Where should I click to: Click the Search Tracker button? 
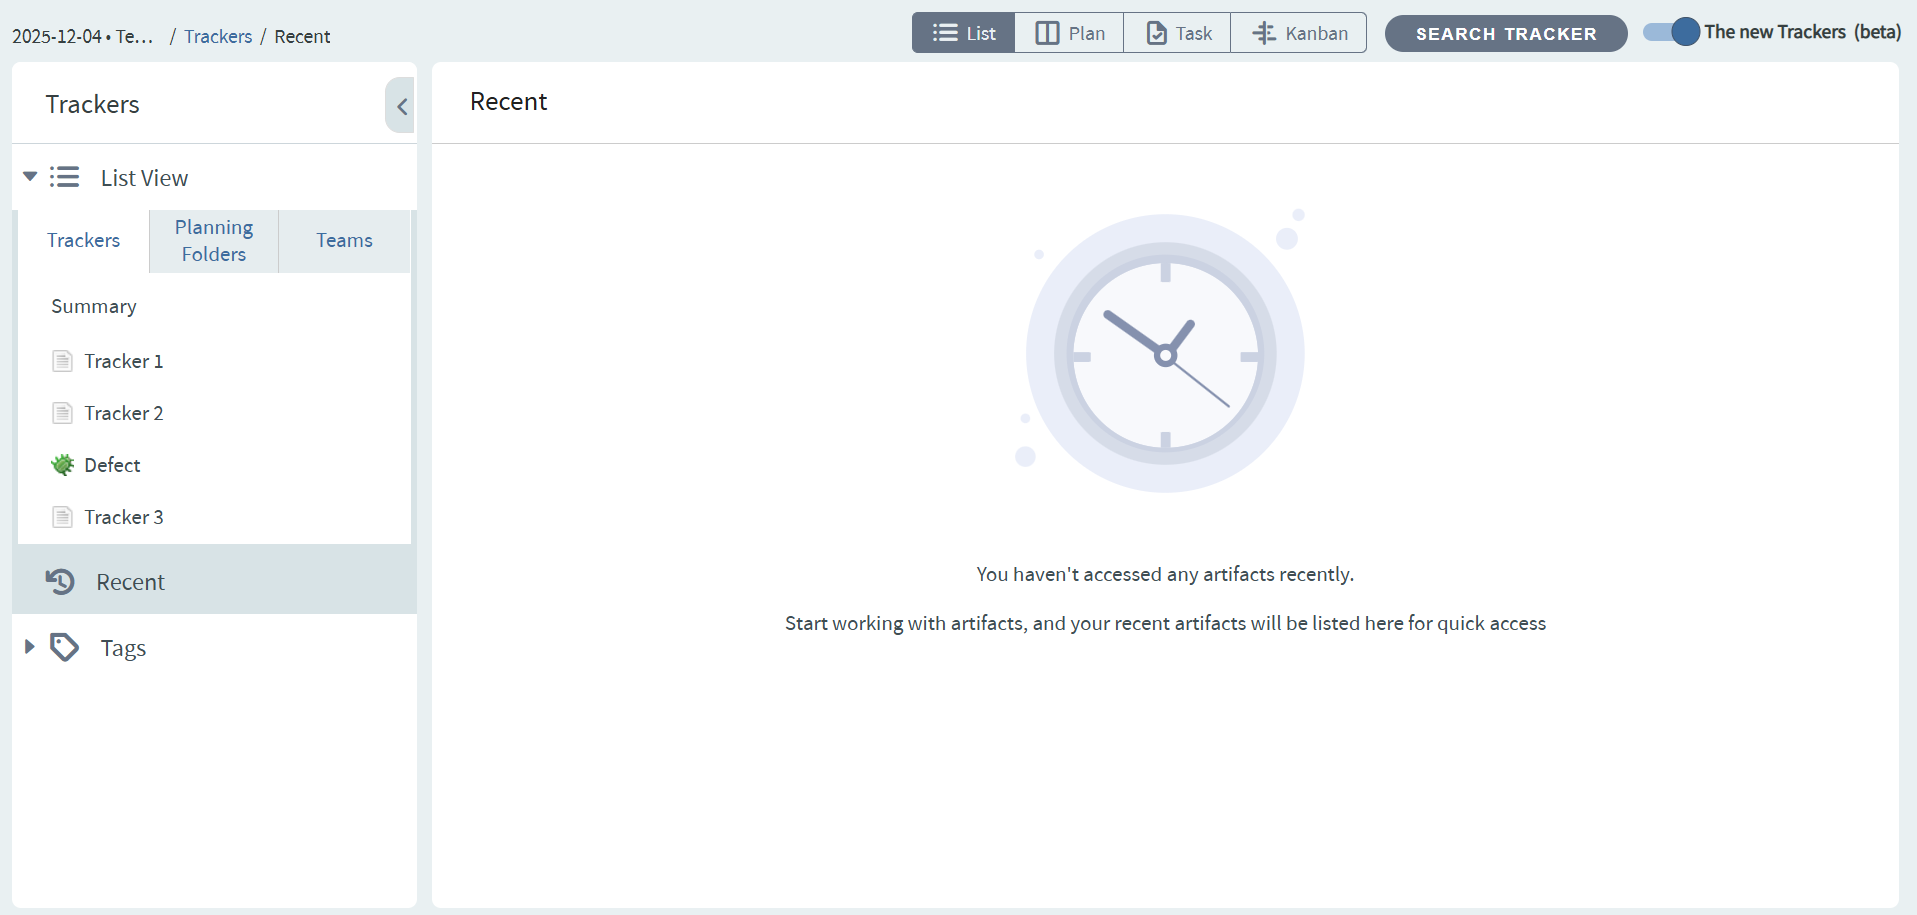click(x=1505, y=34)
